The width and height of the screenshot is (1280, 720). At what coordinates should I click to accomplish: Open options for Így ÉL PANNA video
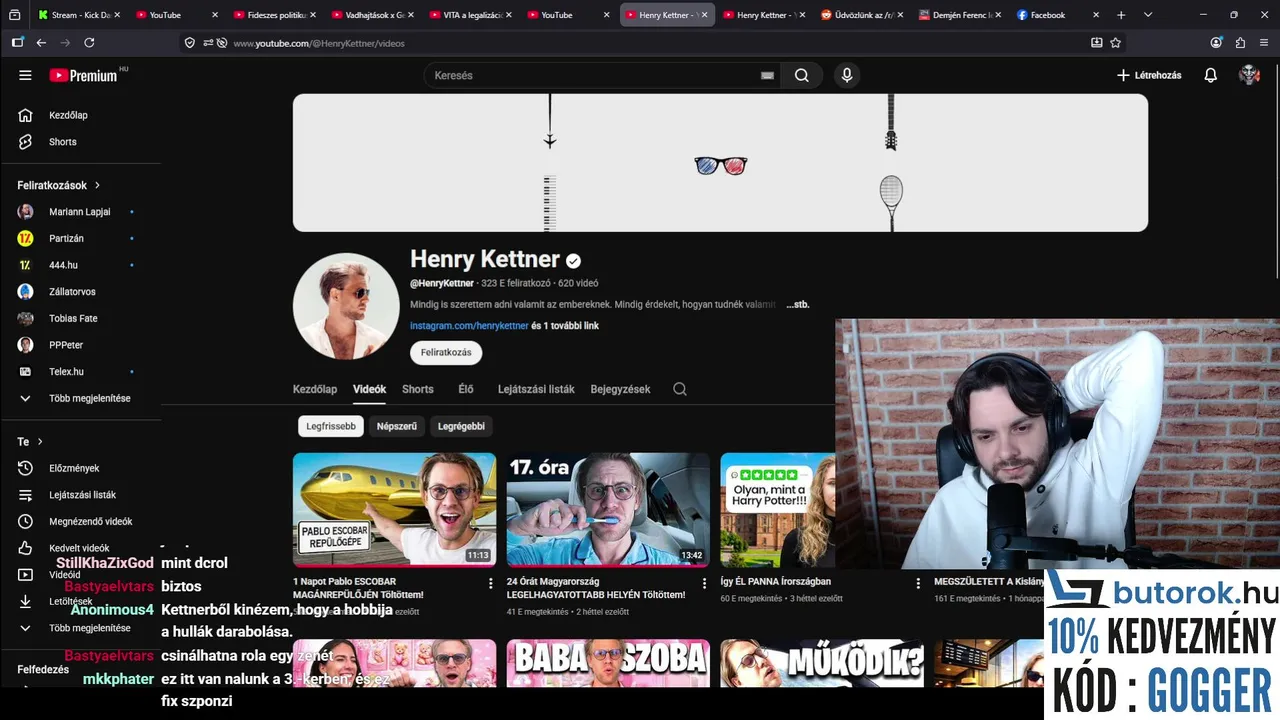coord(918,583)
